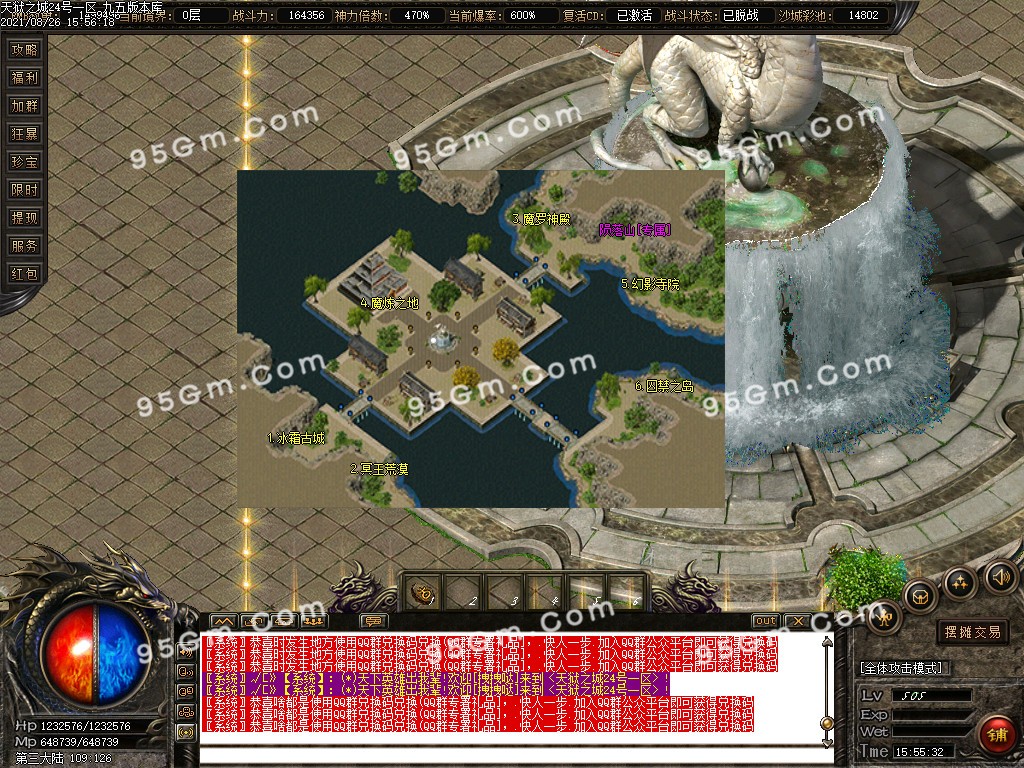Select 4.魔炼之地 on the map
The image size is (1024, 768).
(389, 303)
